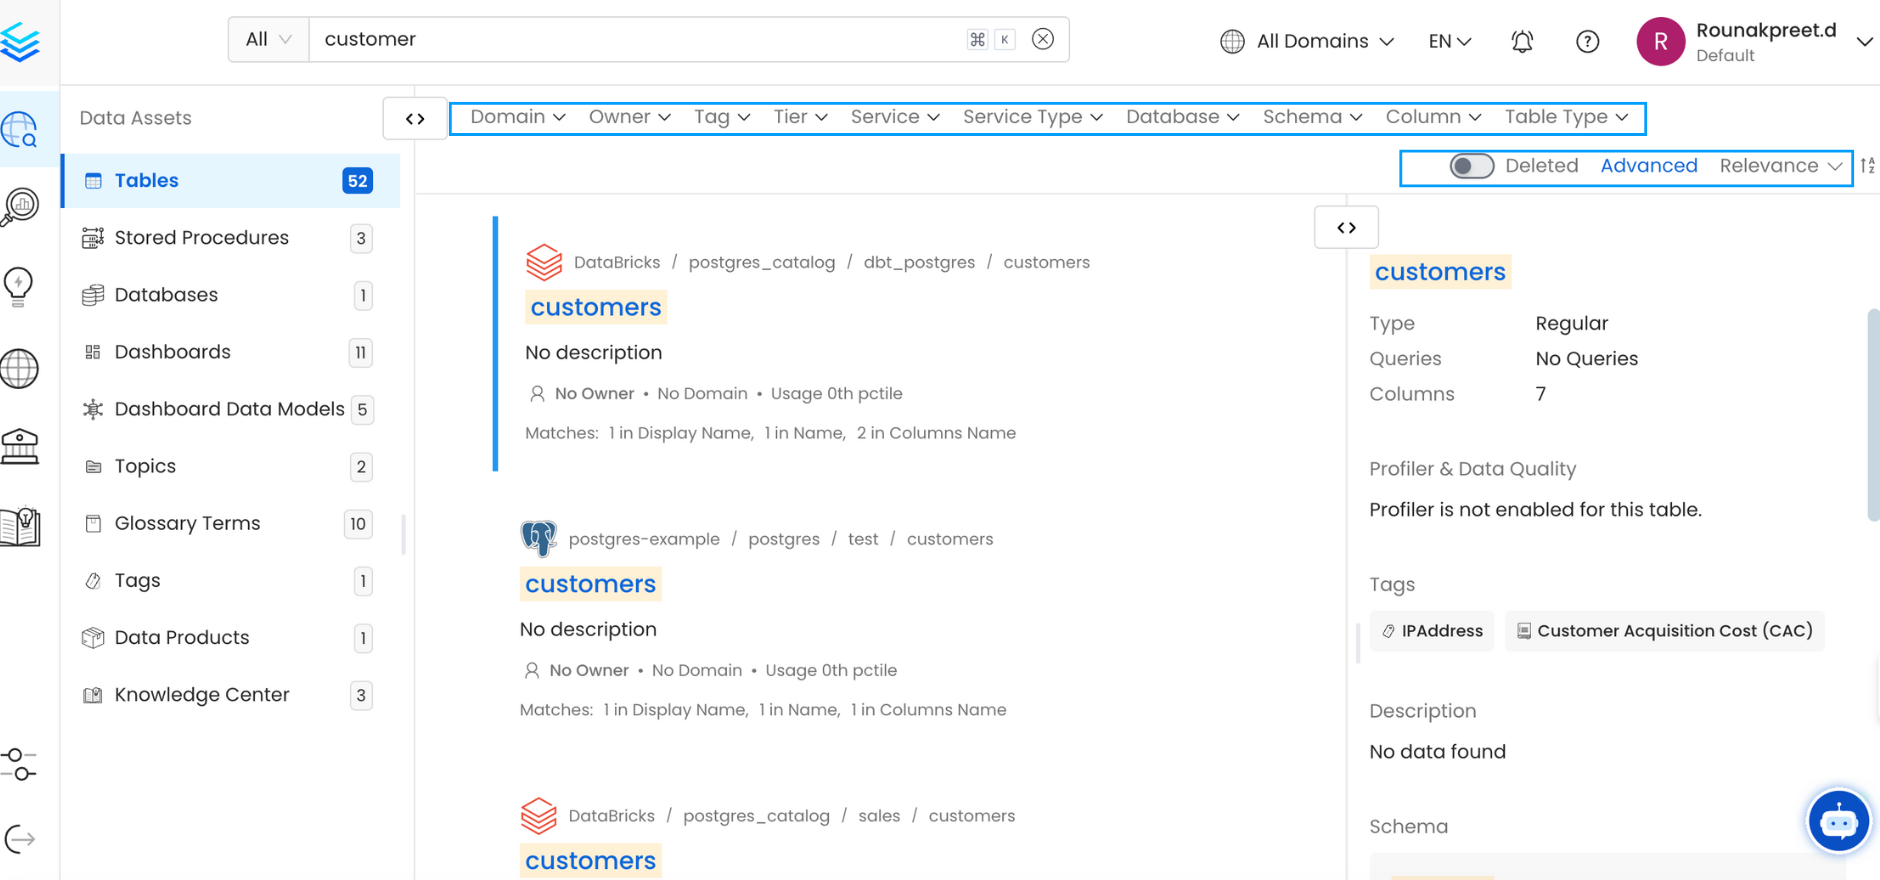Open the All Domains selector
The image size is (1880, 880).
[1307, 41]
